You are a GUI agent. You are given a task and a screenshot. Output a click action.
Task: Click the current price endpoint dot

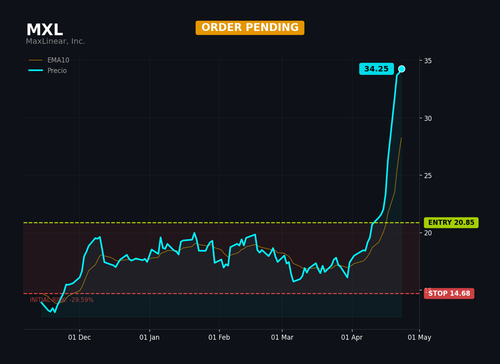[402, 69]
